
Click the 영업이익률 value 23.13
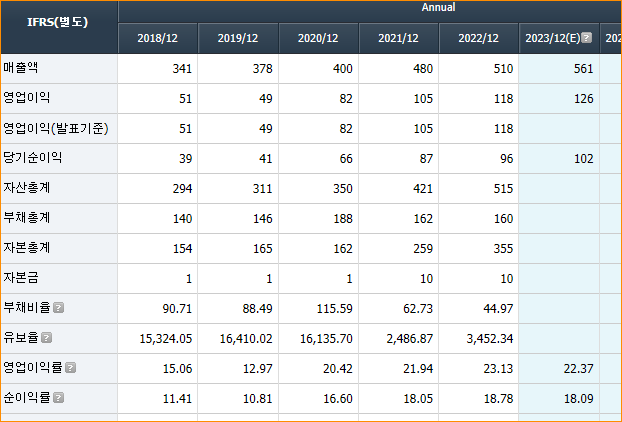point(498,368)
